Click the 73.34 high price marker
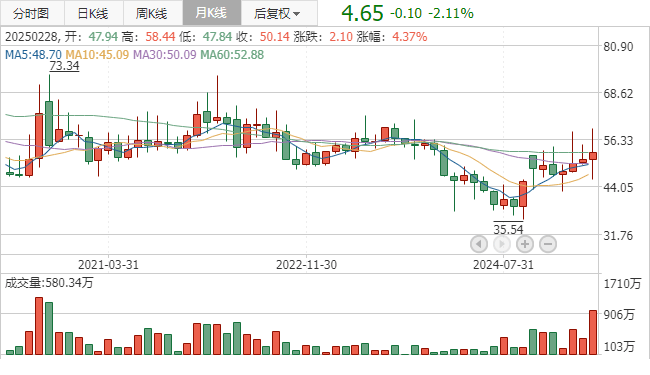 [x=64, y=66]
